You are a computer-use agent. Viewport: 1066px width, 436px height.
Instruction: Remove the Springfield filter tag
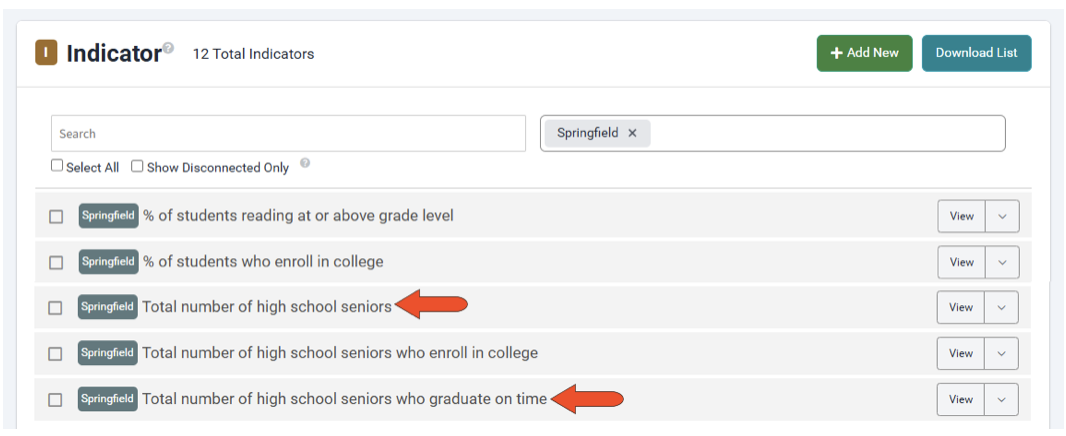[x=632, y=133]
